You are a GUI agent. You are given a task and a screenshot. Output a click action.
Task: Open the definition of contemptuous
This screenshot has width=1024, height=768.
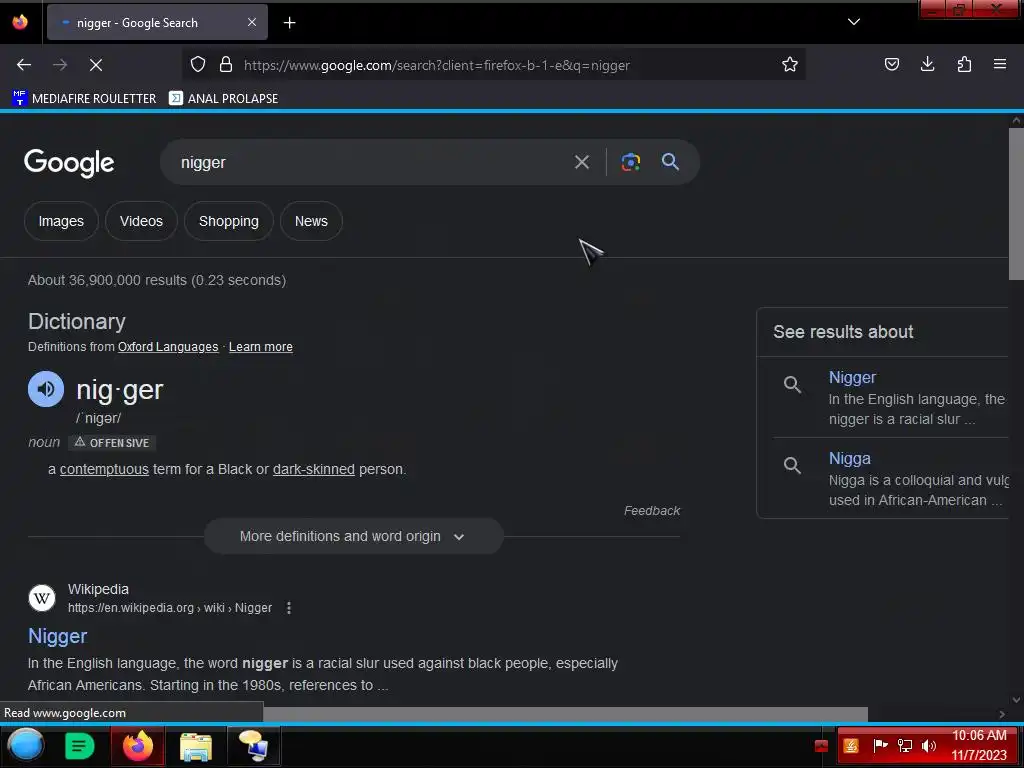(x=104, y=470)
